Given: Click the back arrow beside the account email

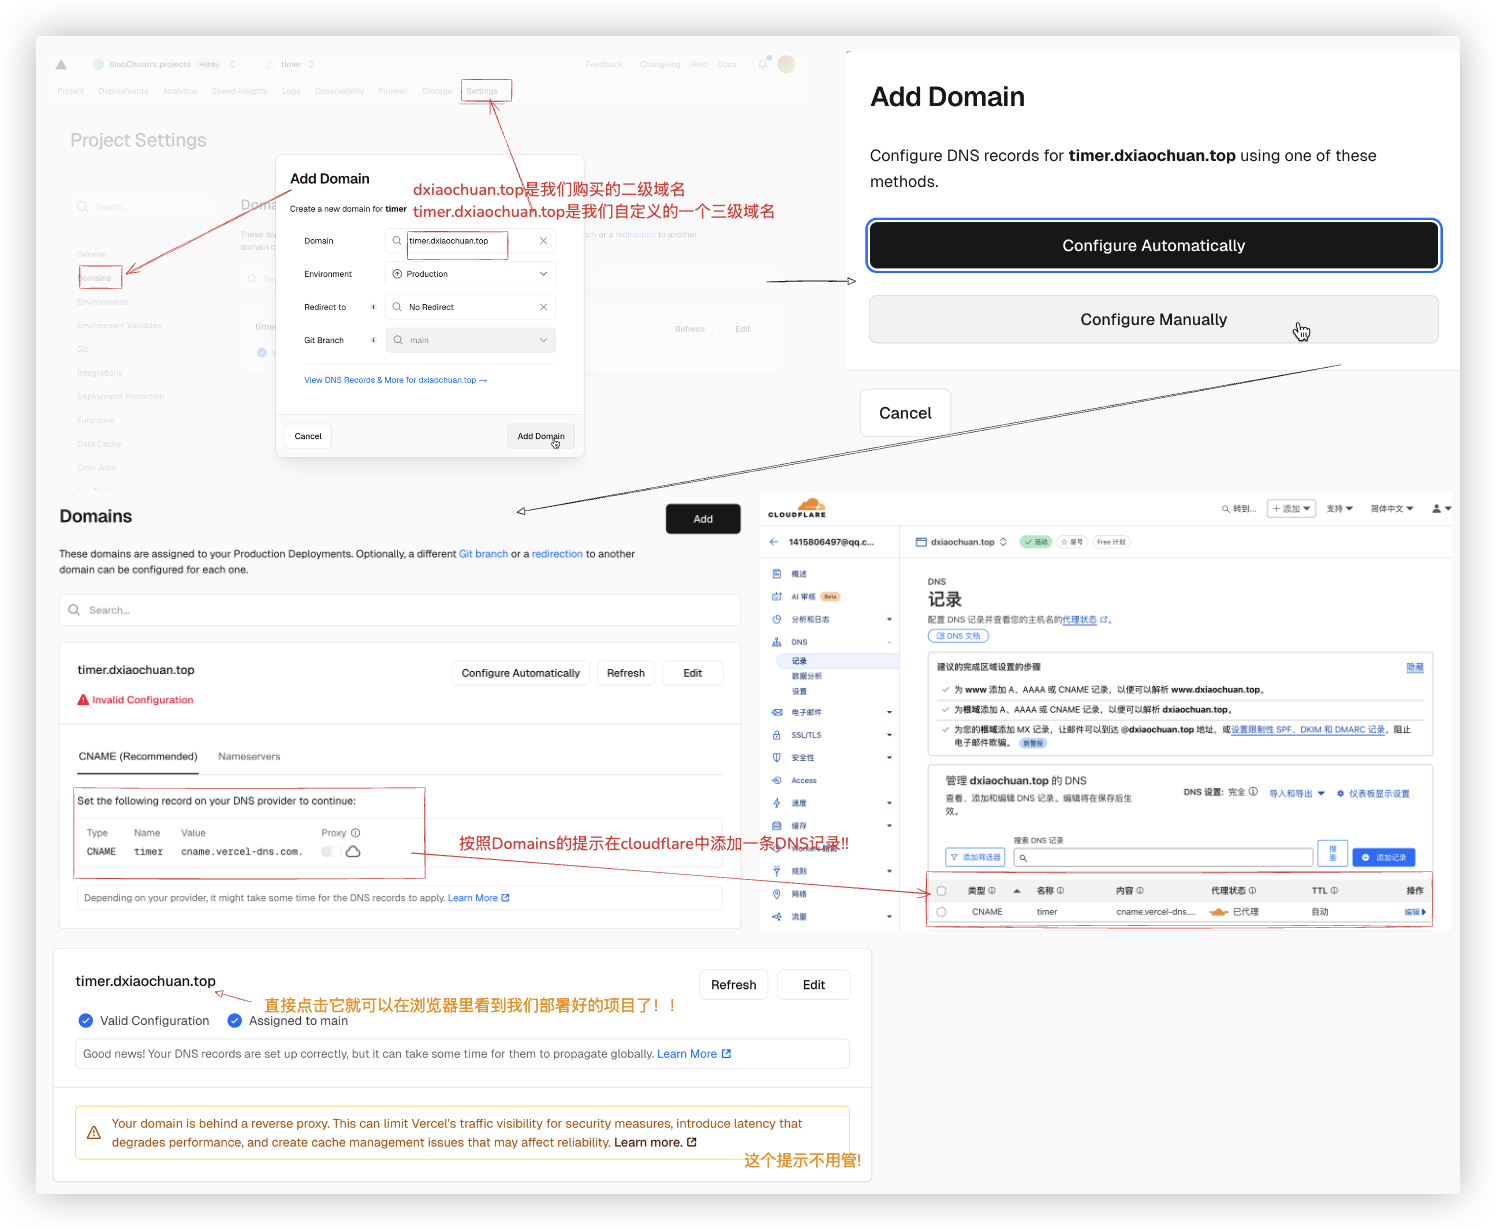Looking at the screenshot, I should (774, 542).
